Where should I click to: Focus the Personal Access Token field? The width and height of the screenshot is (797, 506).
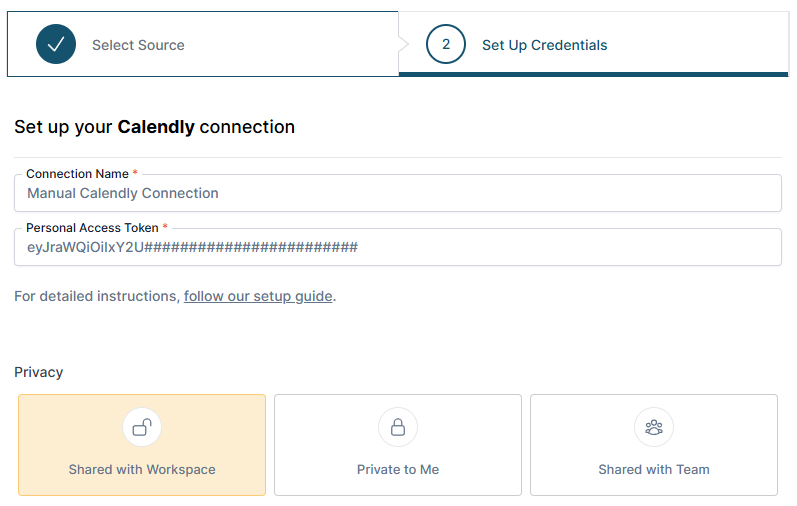pyautogui.click(x=398, y=247)
